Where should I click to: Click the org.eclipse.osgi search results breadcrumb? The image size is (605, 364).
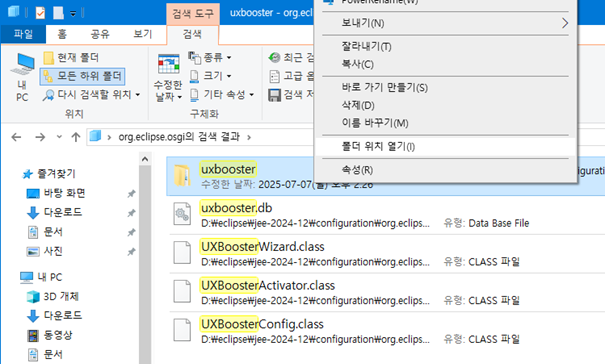179,137
